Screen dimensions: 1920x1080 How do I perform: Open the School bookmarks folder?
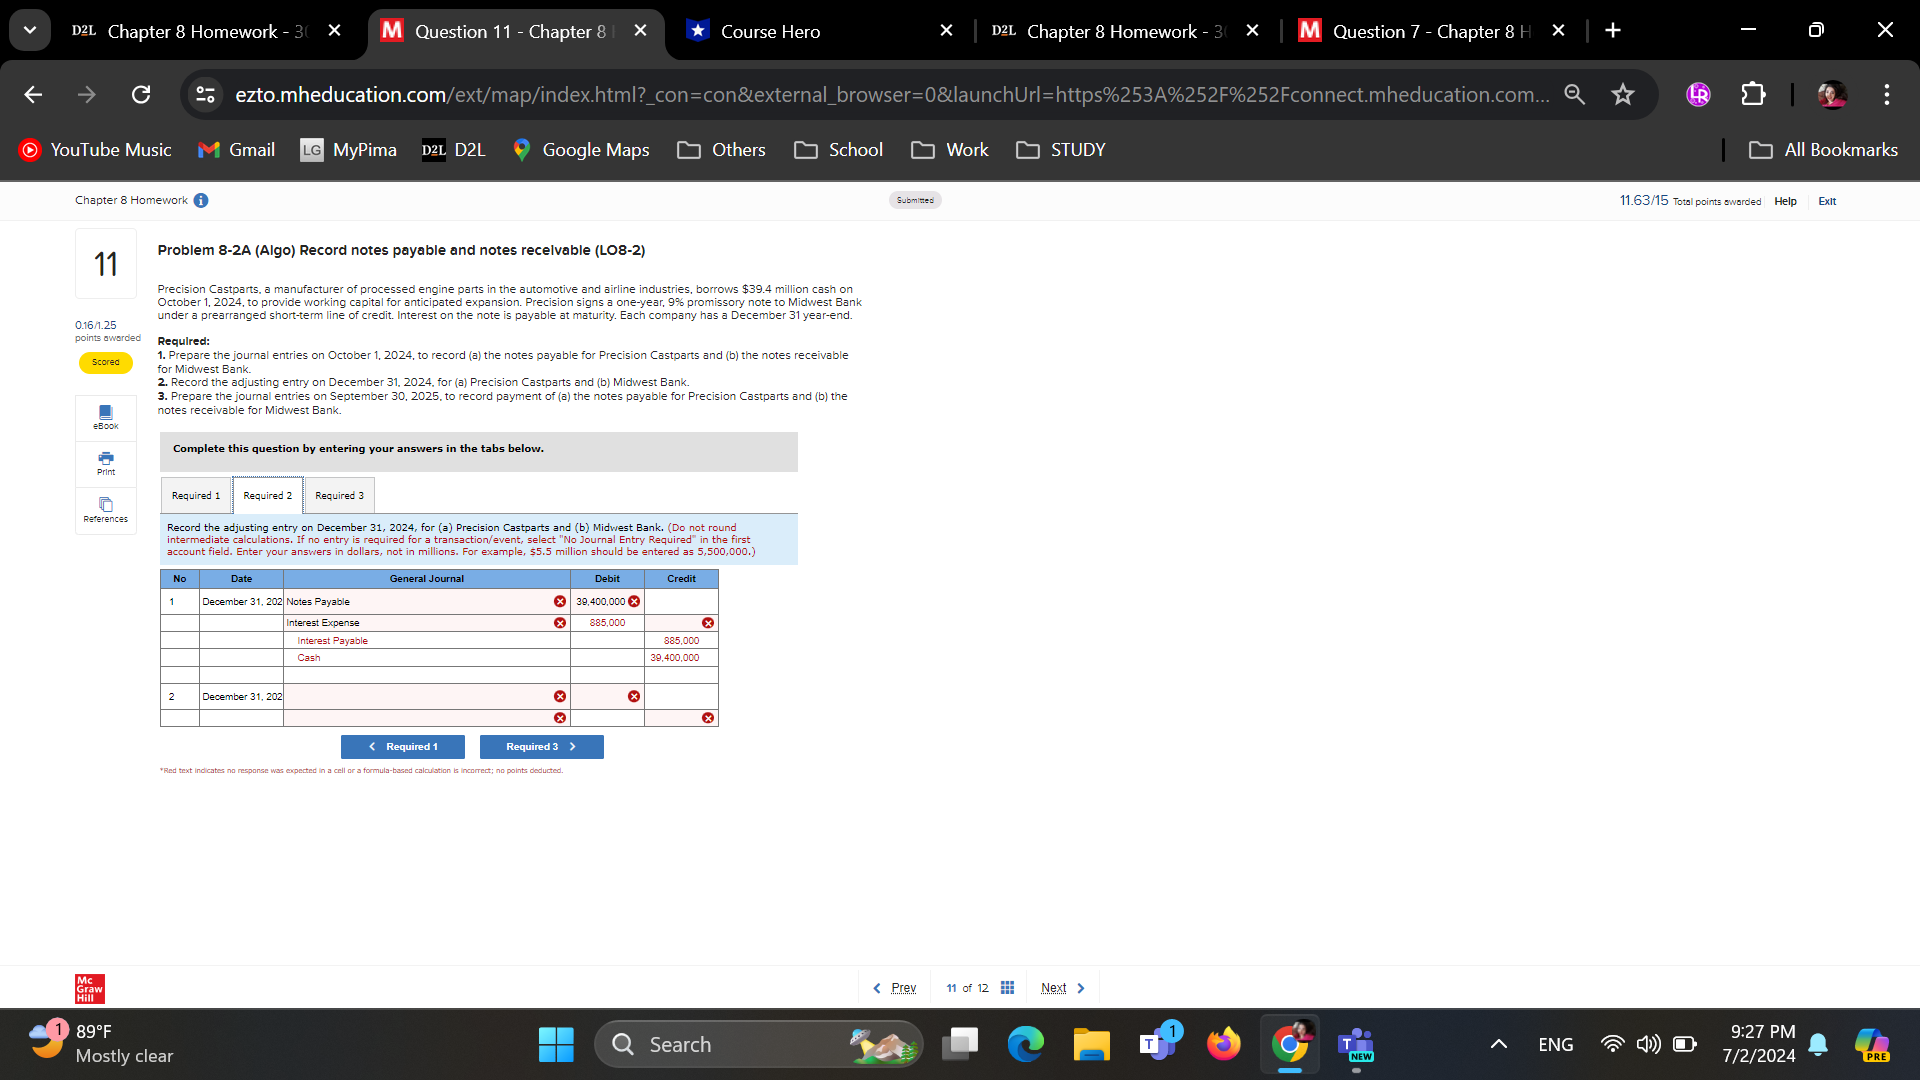pyautogui.click(x=838, y=150)
